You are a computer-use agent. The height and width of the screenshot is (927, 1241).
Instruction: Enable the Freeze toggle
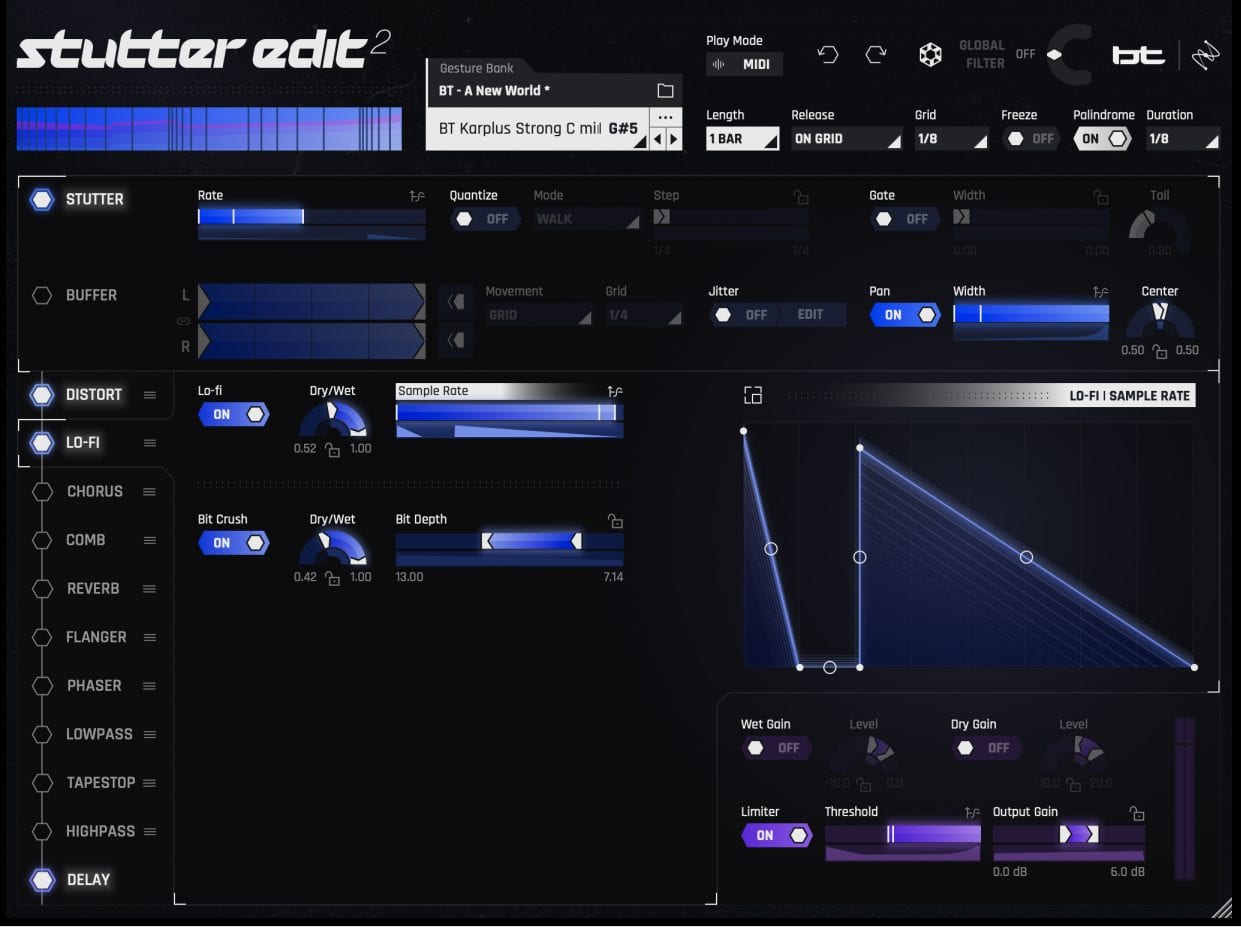coord(1030,139)
